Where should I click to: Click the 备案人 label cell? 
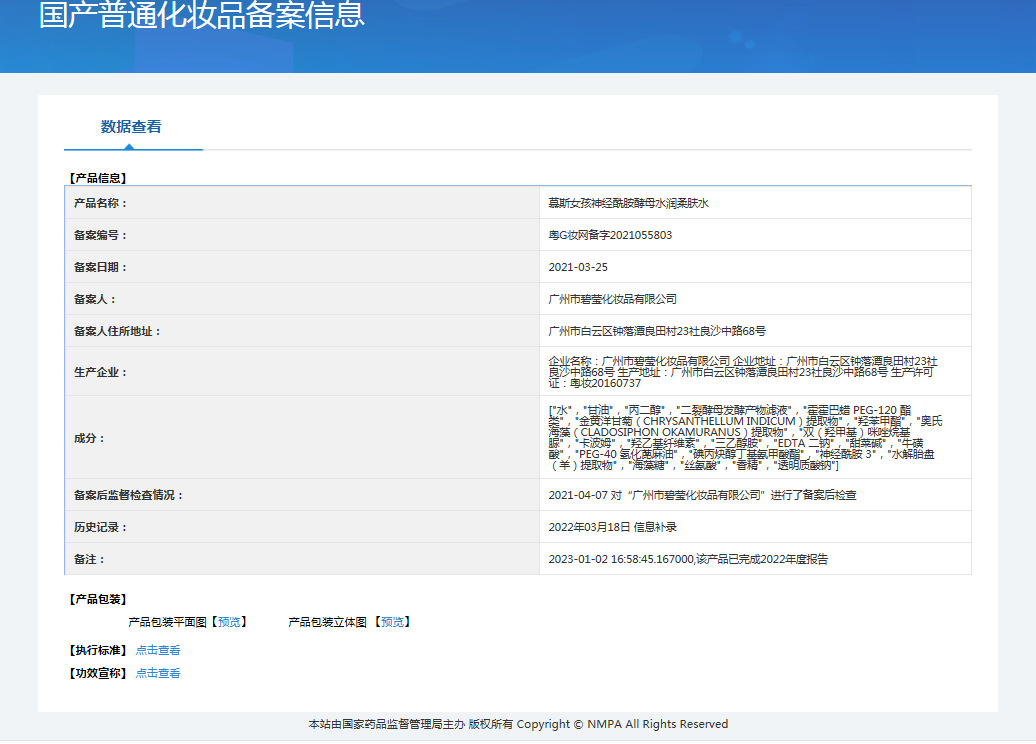tap(302, 299)
